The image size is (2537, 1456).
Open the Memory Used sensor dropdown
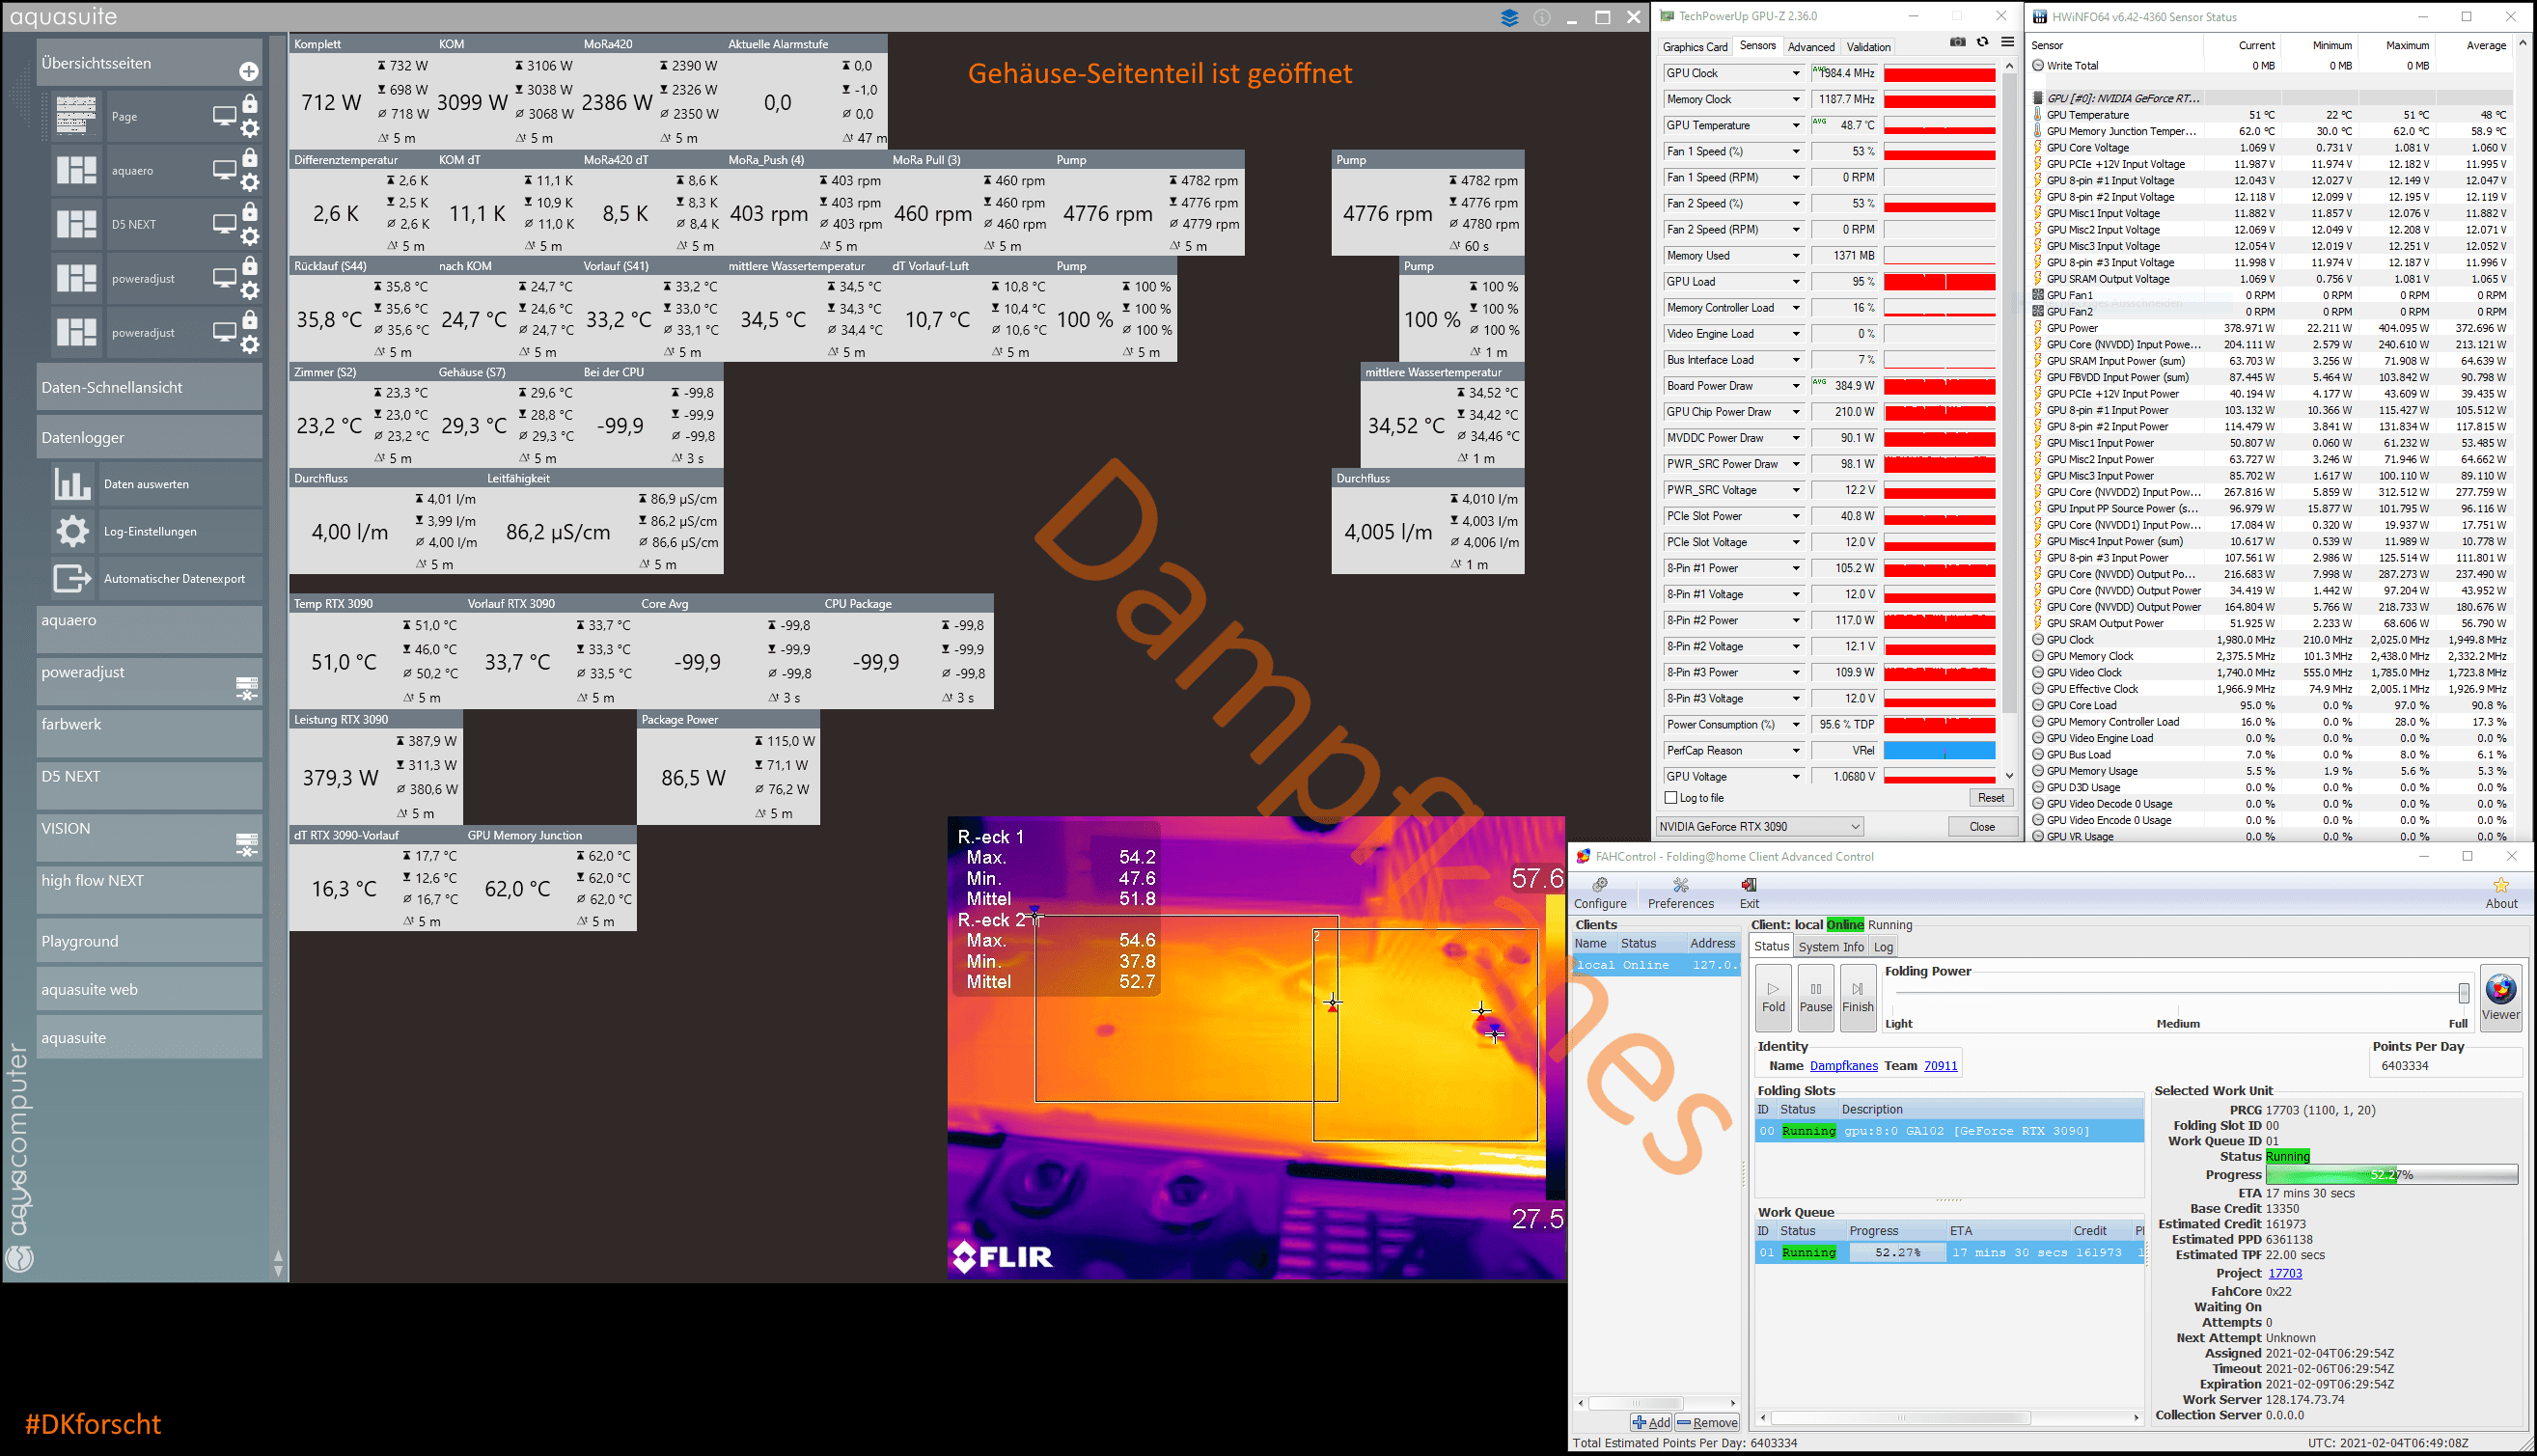pos(1796,256)
